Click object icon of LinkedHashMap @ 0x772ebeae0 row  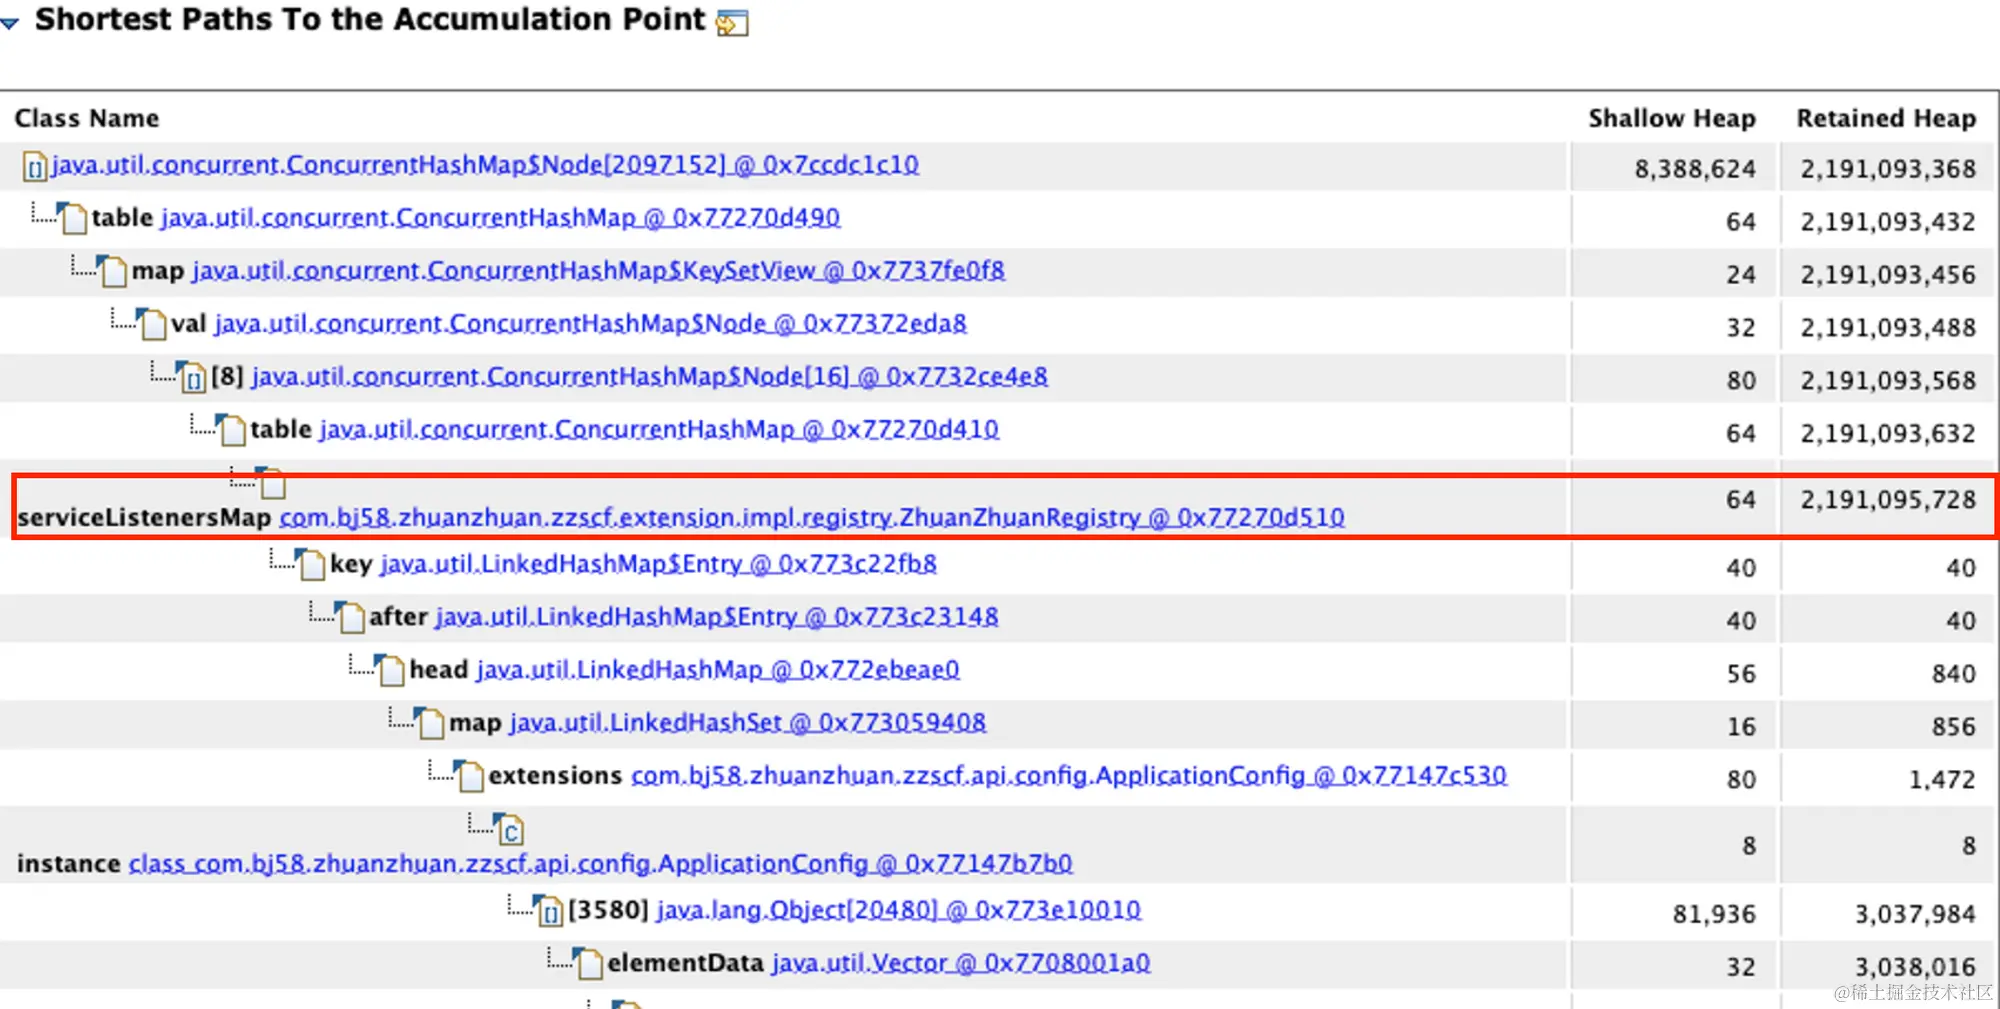pyautogui.click(x=390, y=671)
